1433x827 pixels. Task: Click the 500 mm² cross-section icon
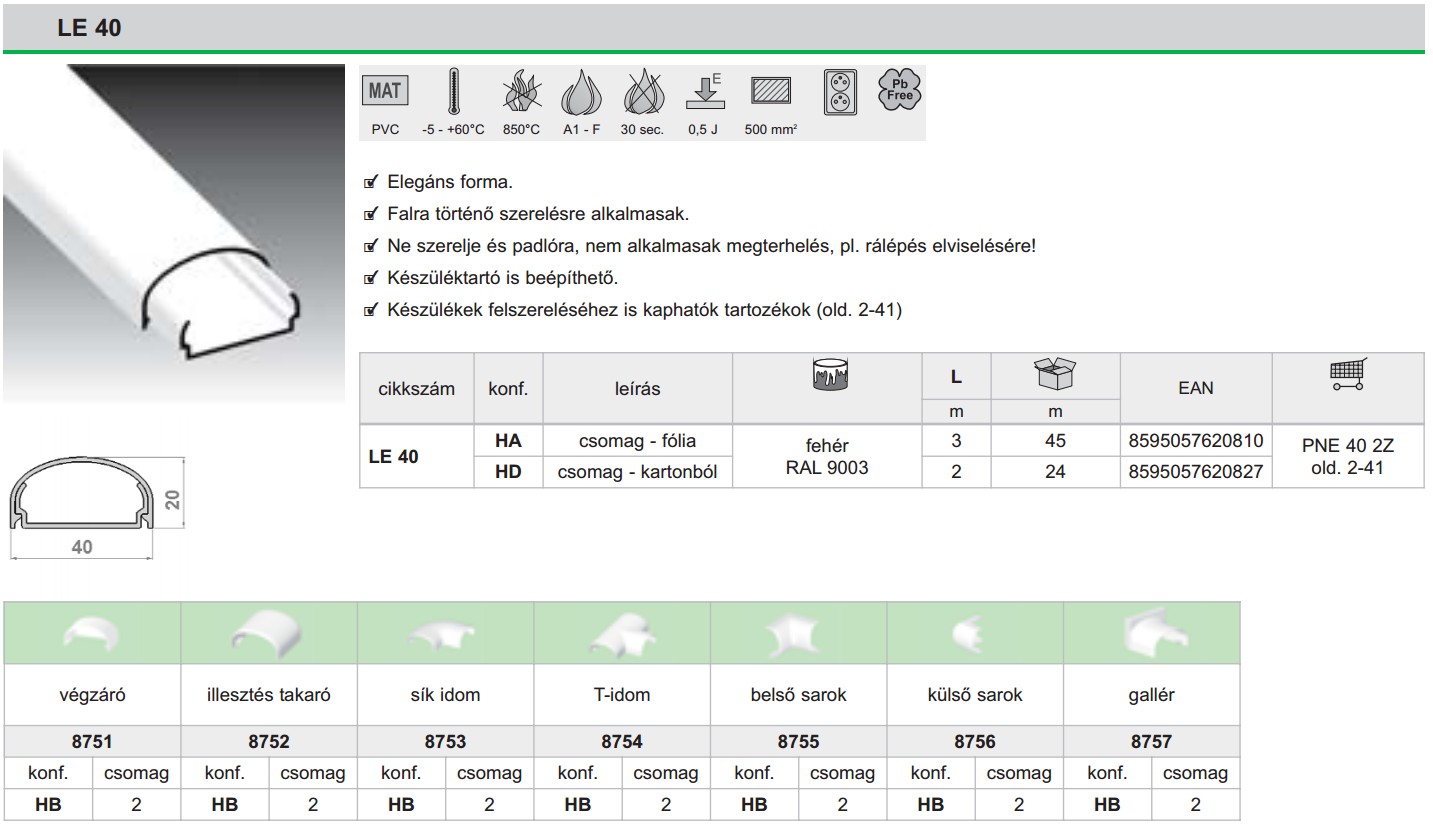(771, 92)
